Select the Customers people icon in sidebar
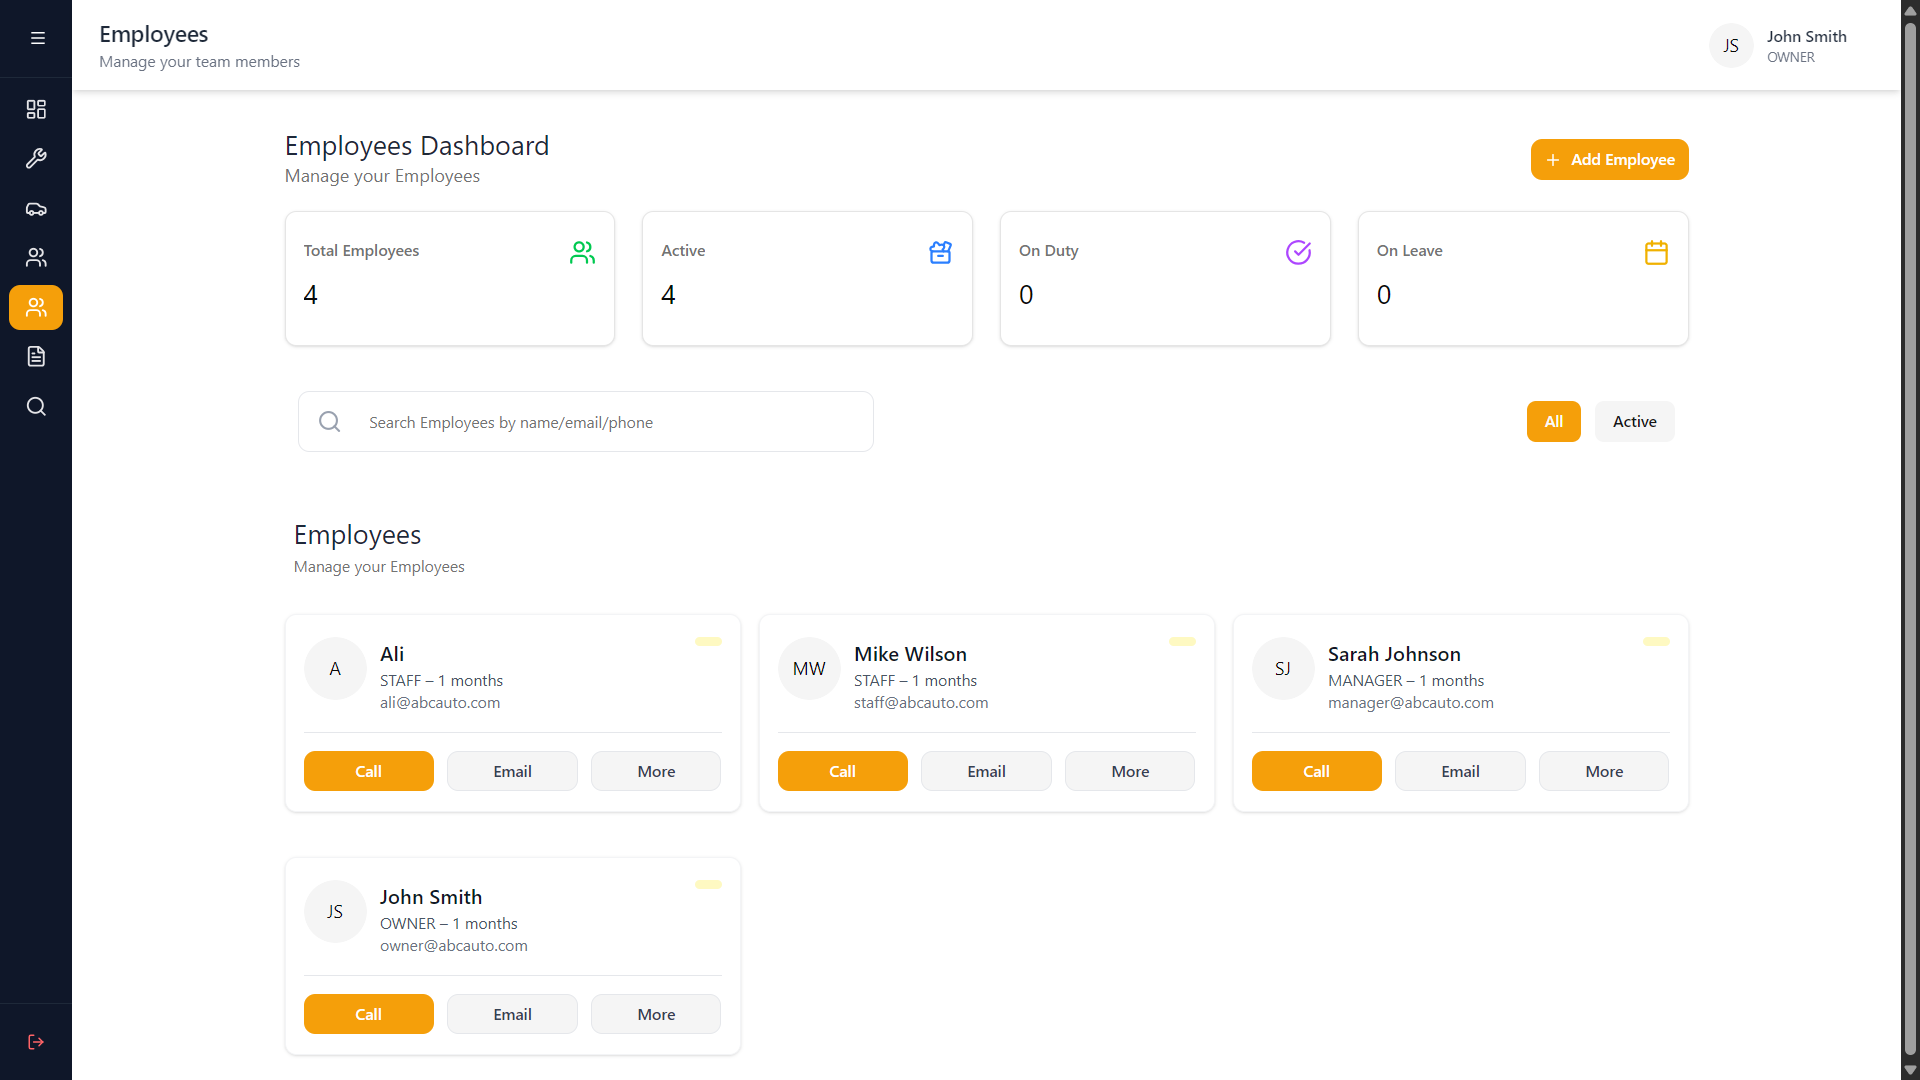 [x=36, y=258]
